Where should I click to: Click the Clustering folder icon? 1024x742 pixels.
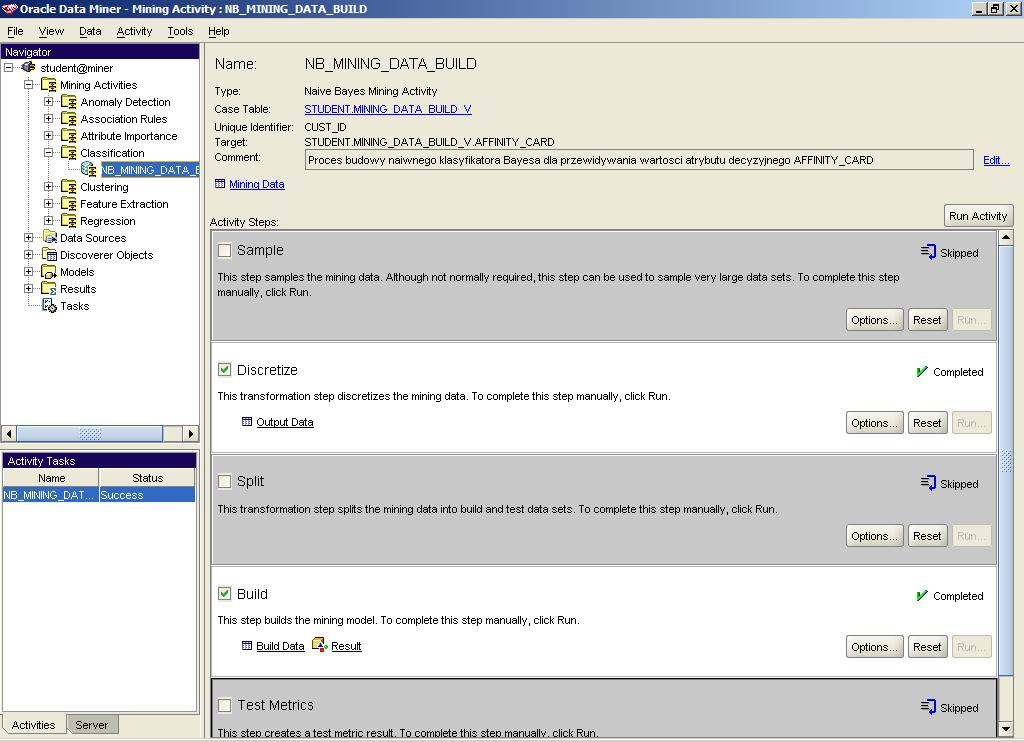(69, 186)
